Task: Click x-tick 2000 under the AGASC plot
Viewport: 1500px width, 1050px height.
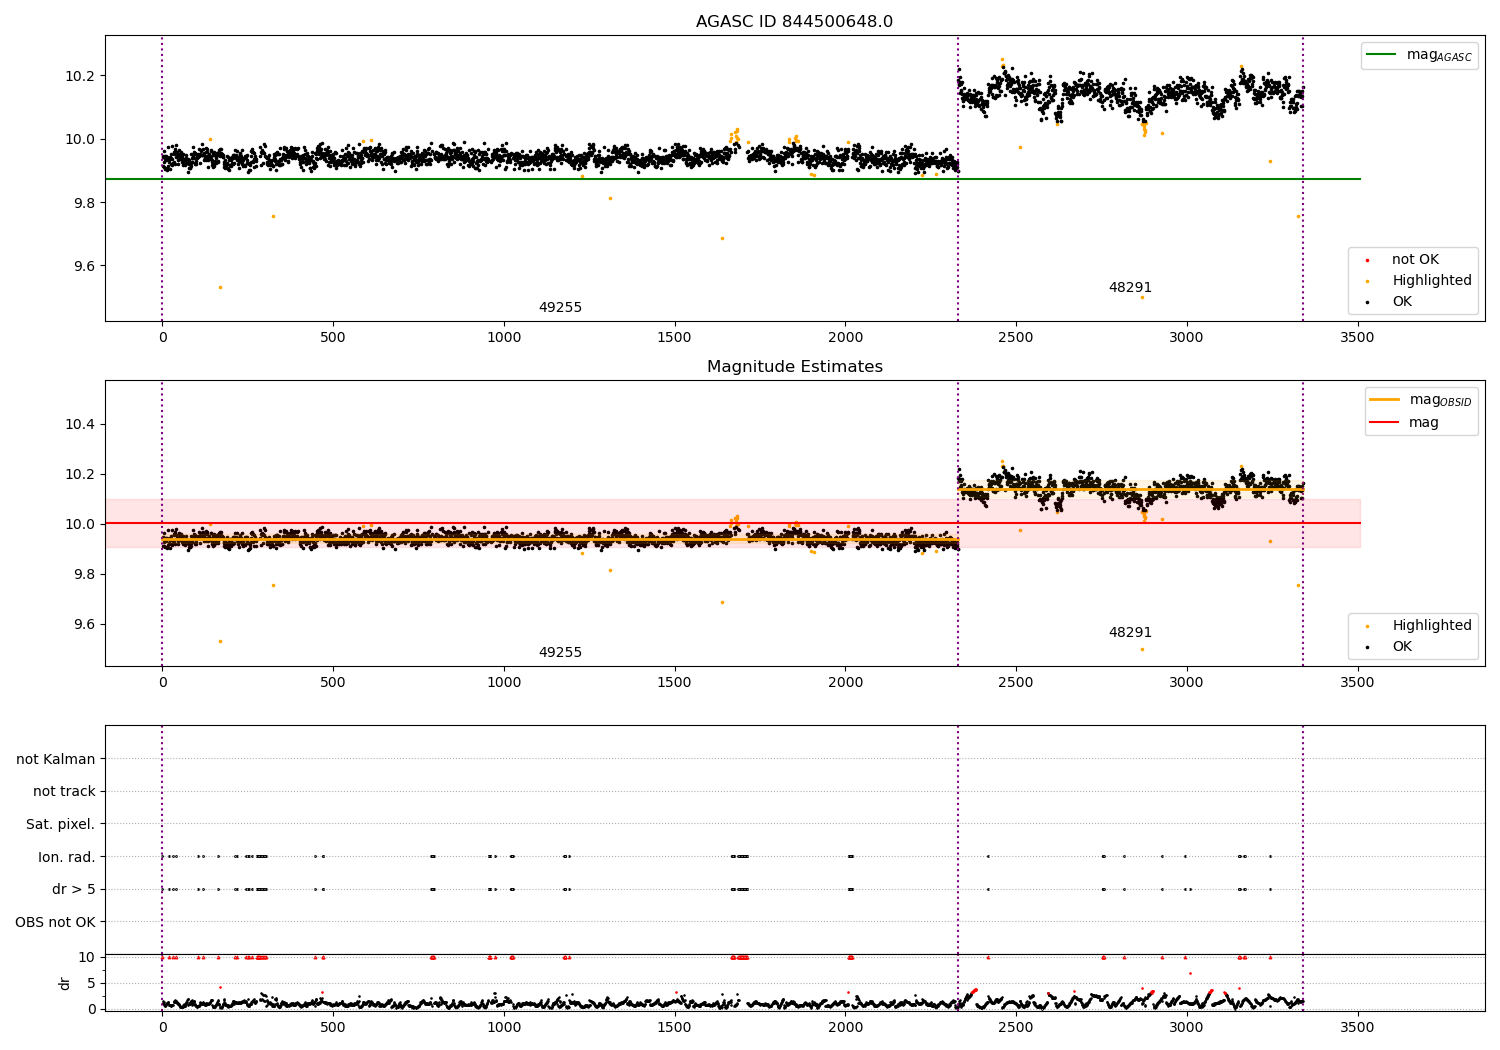Action: [846, 337]
